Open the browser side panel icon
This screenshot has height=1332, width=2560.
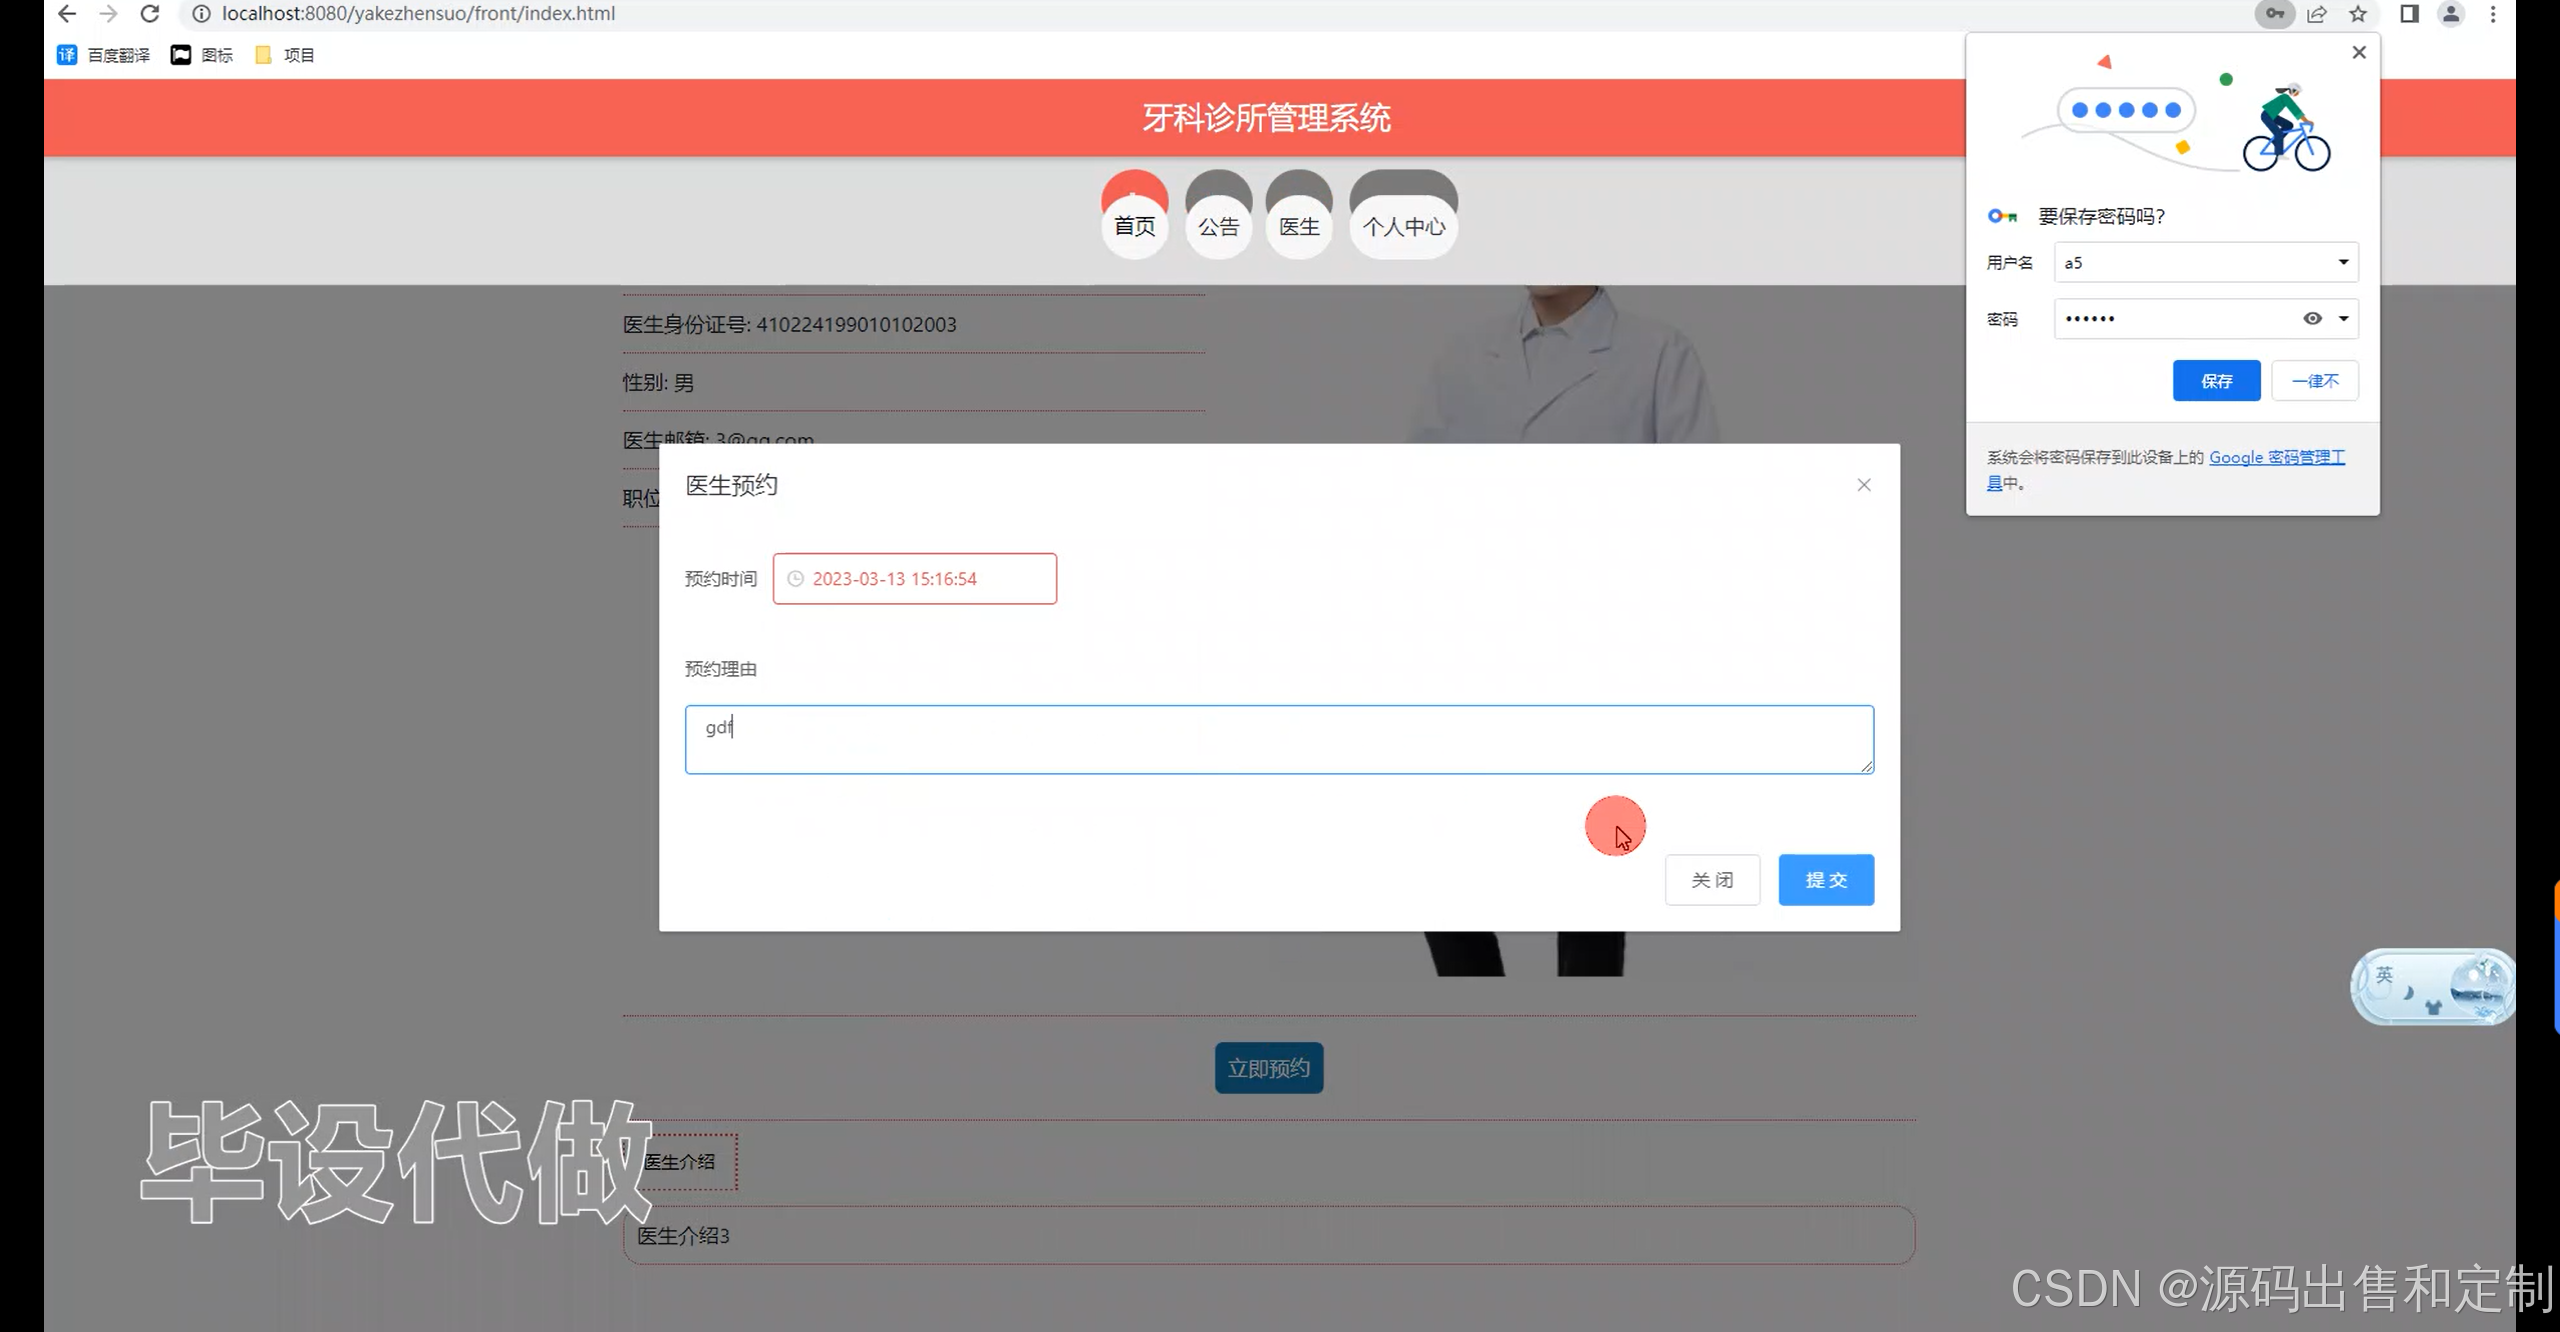point(2409,14)
